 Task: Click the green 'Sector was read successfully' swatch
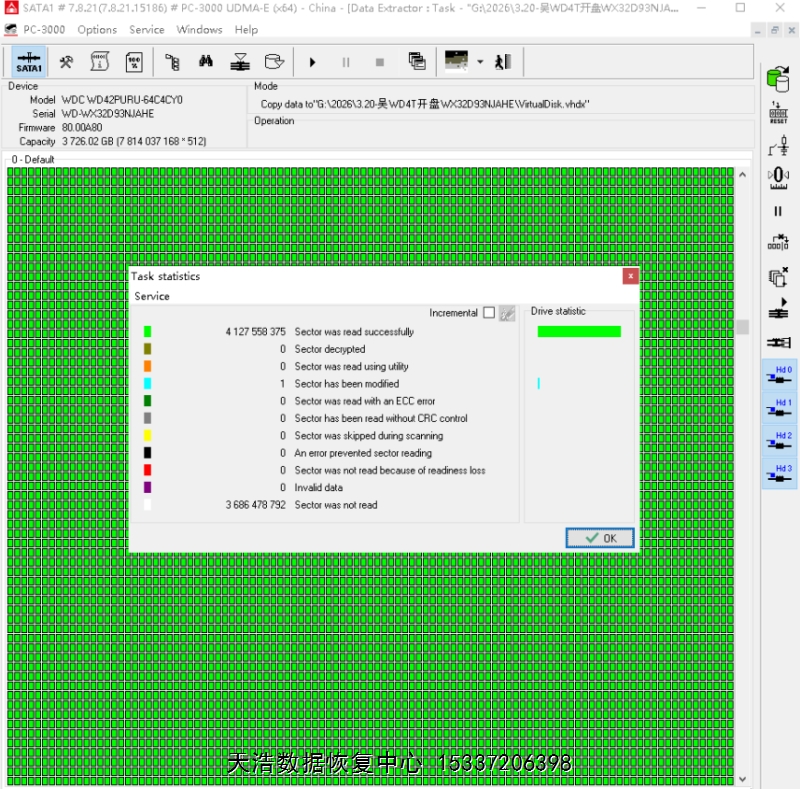[x=147, y=332]
